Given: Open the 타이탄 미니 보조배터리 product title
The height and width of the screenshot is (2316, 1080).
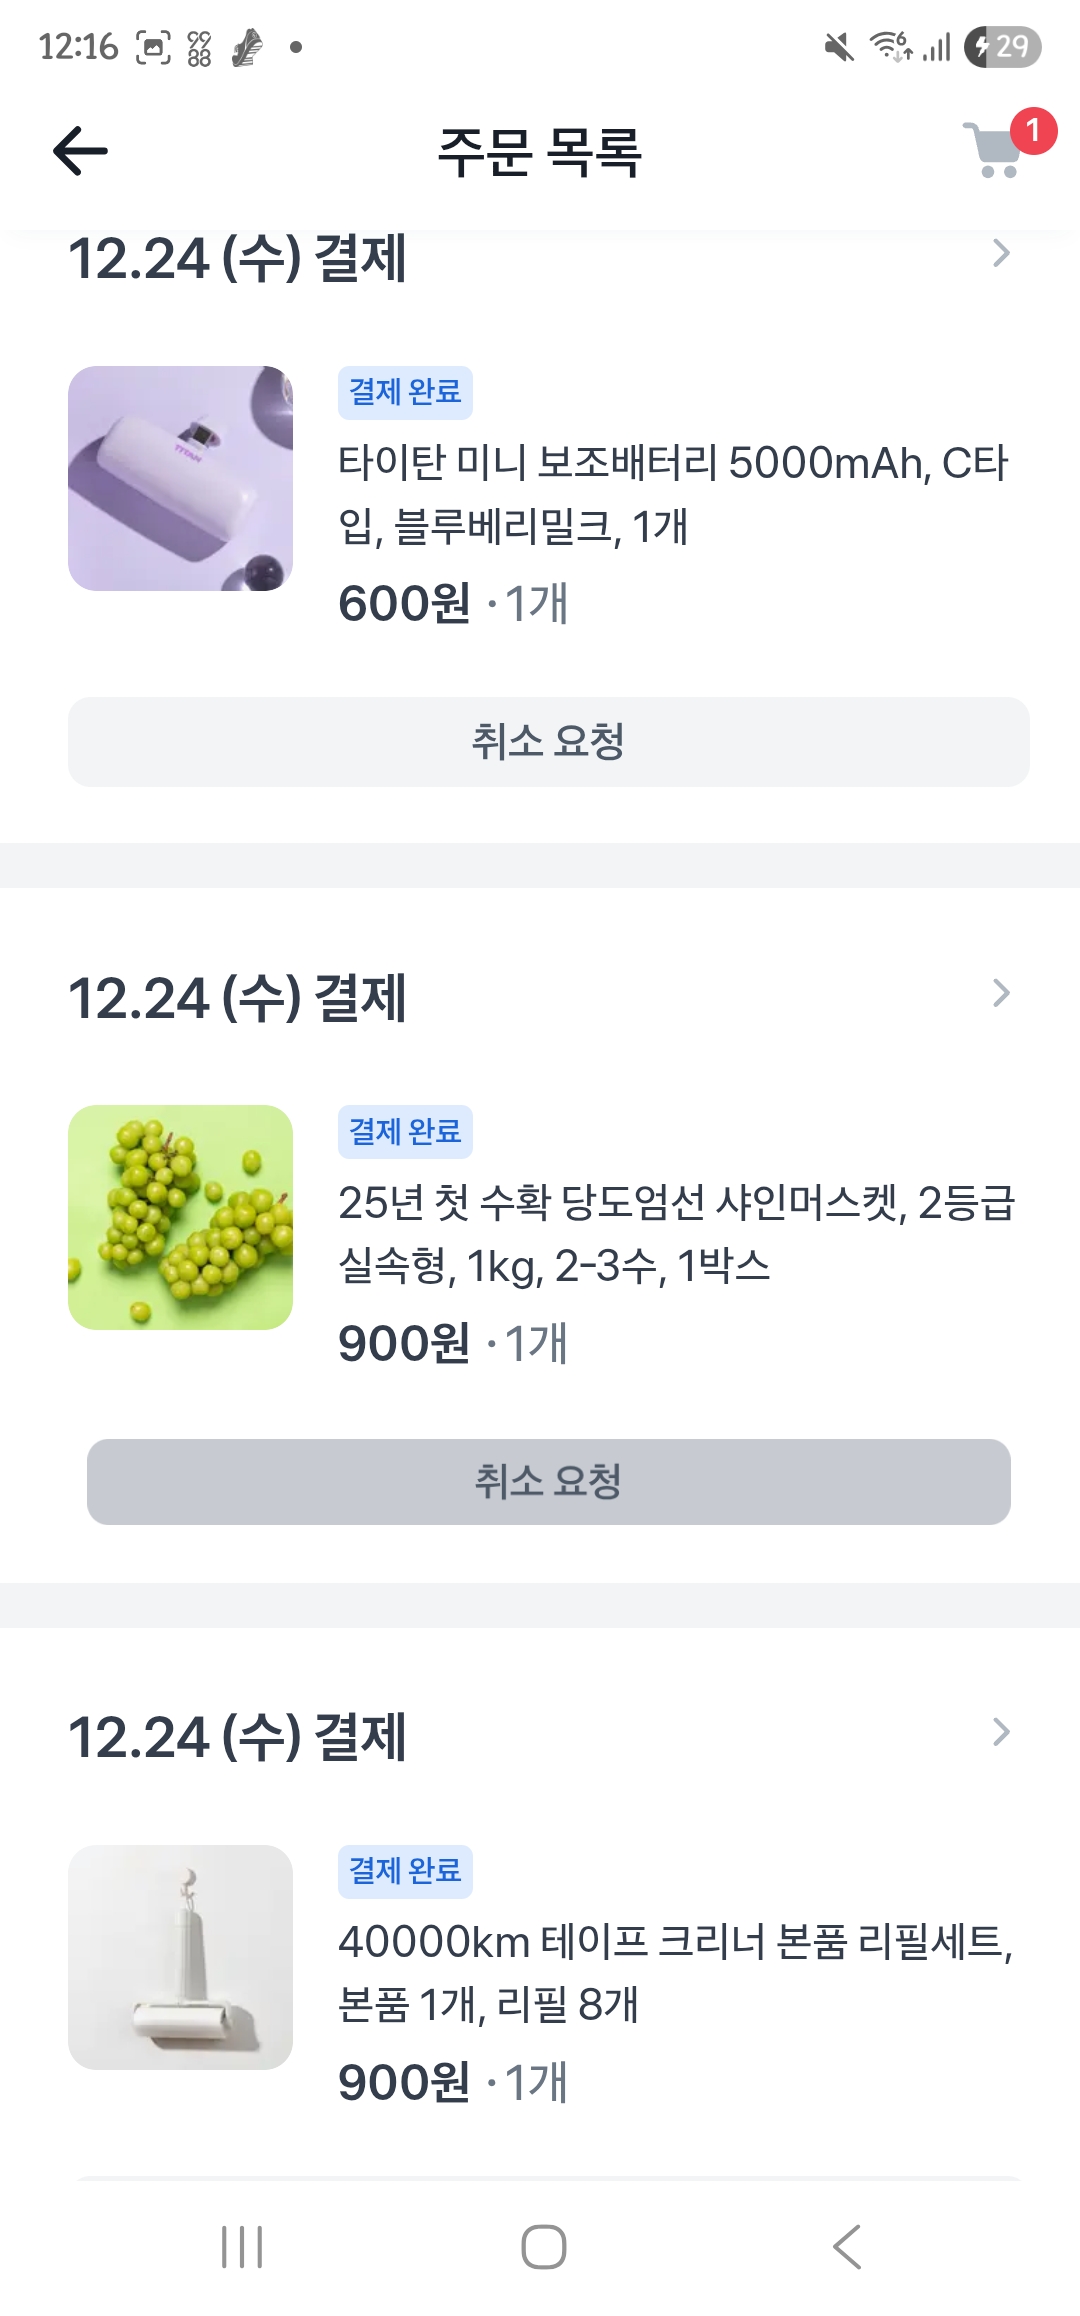Looking at the screenshot, I should (x=672, y=494).
